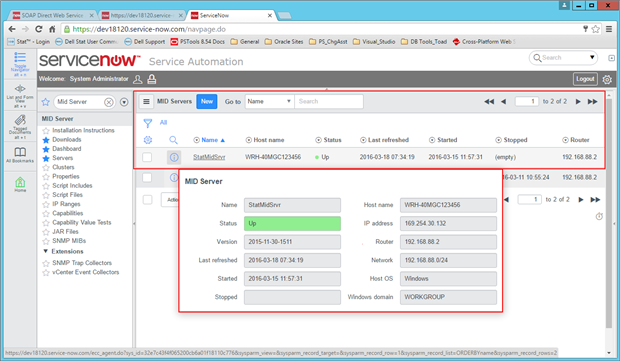The image size is (620, 361).
Task: Open the Last refreshed column menu
Action: 363,140
